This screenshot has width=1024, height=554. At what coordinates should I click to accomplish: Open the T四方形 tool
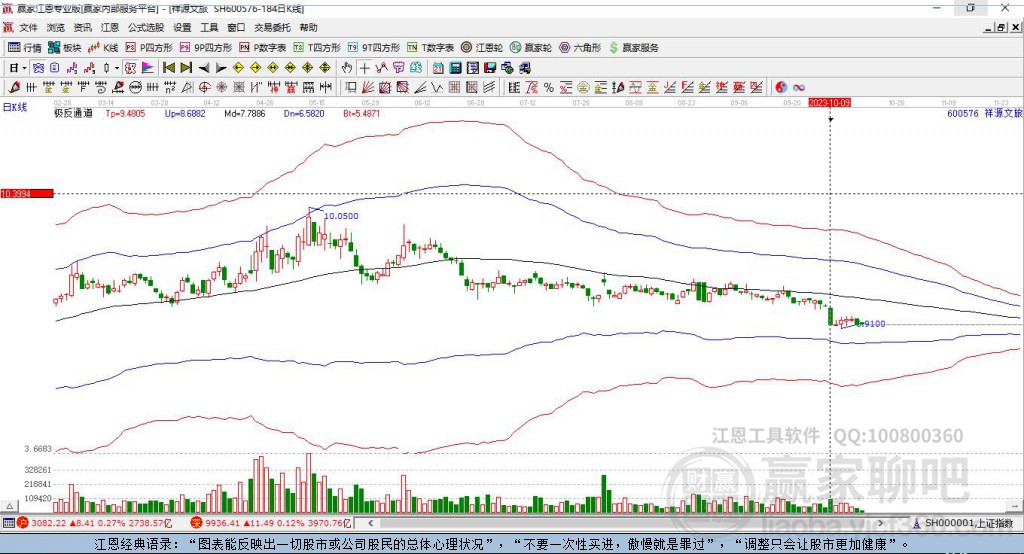[317, 48]
